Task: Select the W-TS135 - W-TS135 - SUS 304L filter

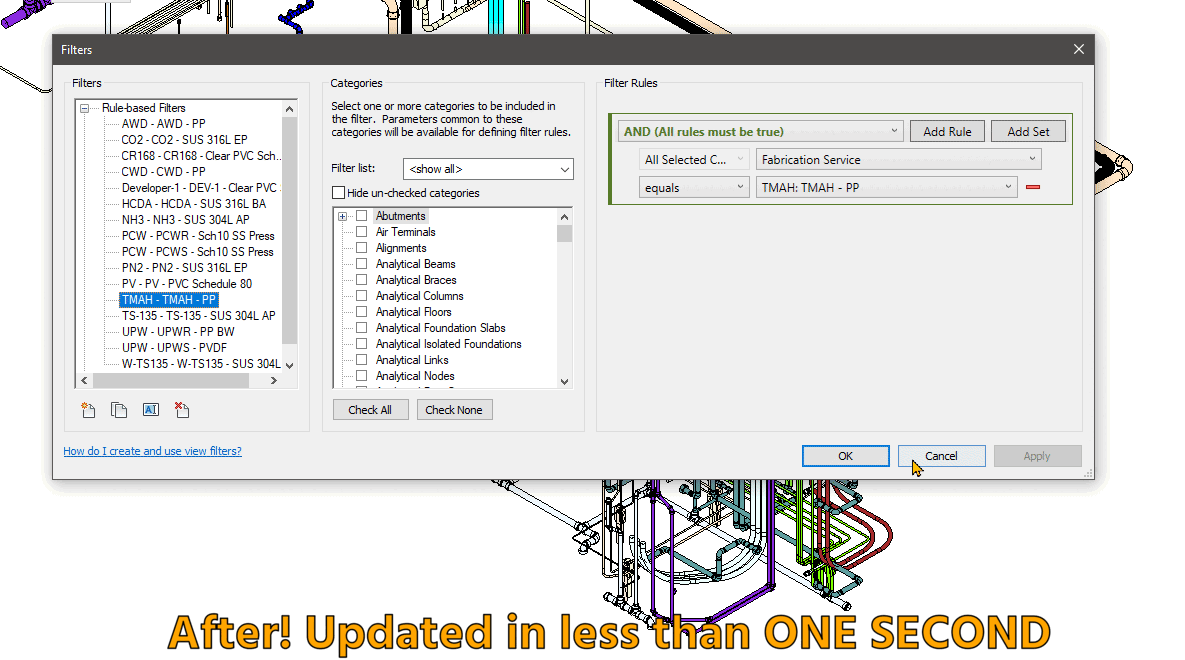Action: [201, 364]
